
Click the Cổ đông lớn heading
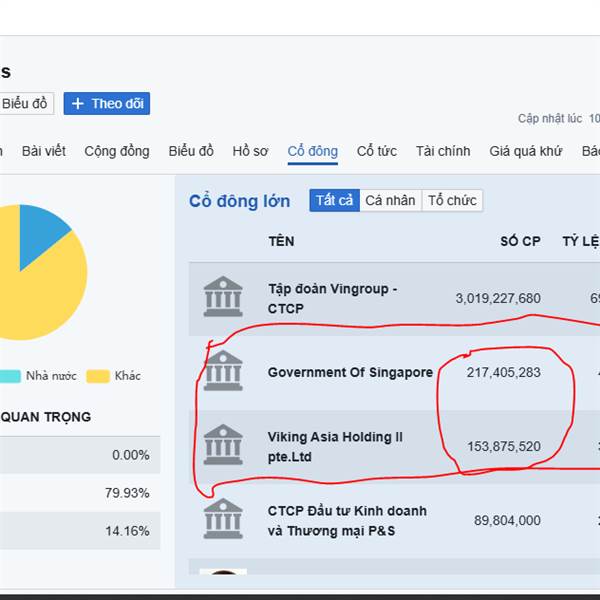[x=240, y=201]
